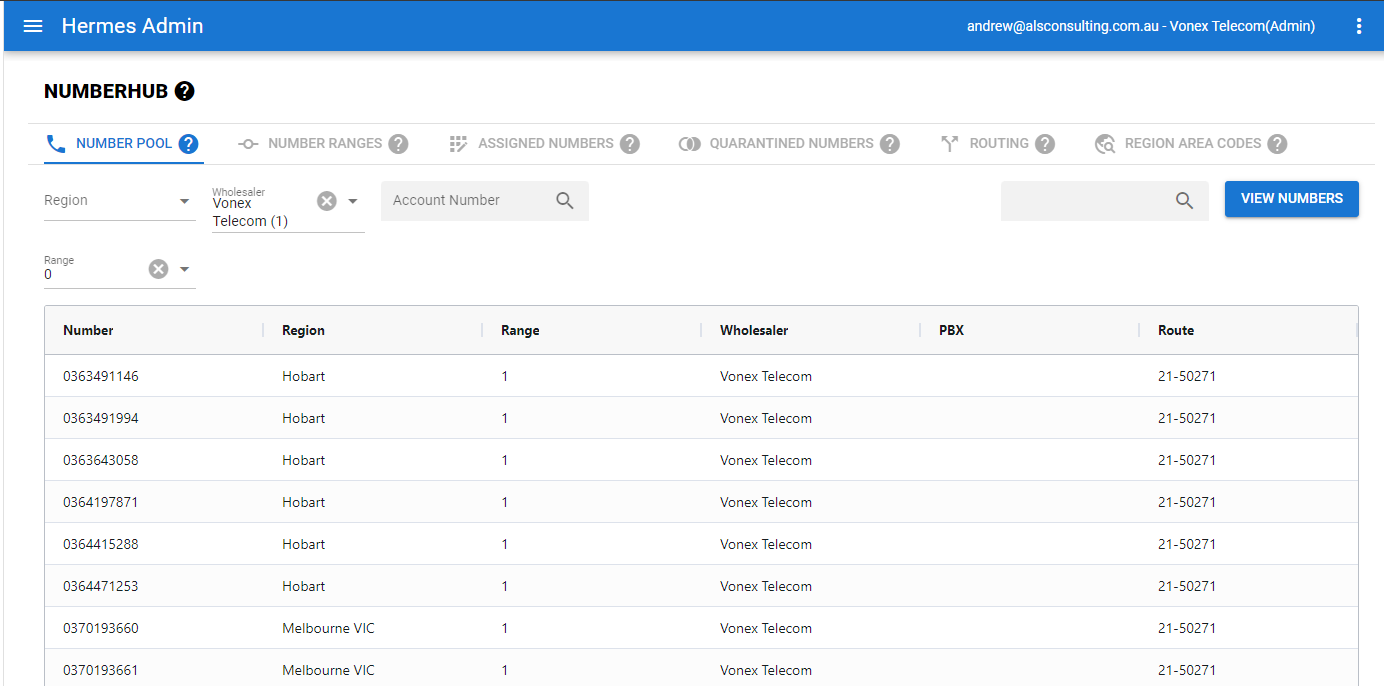
Task: Open the vertical three-dot options menu
Action: coord(1358,26)
